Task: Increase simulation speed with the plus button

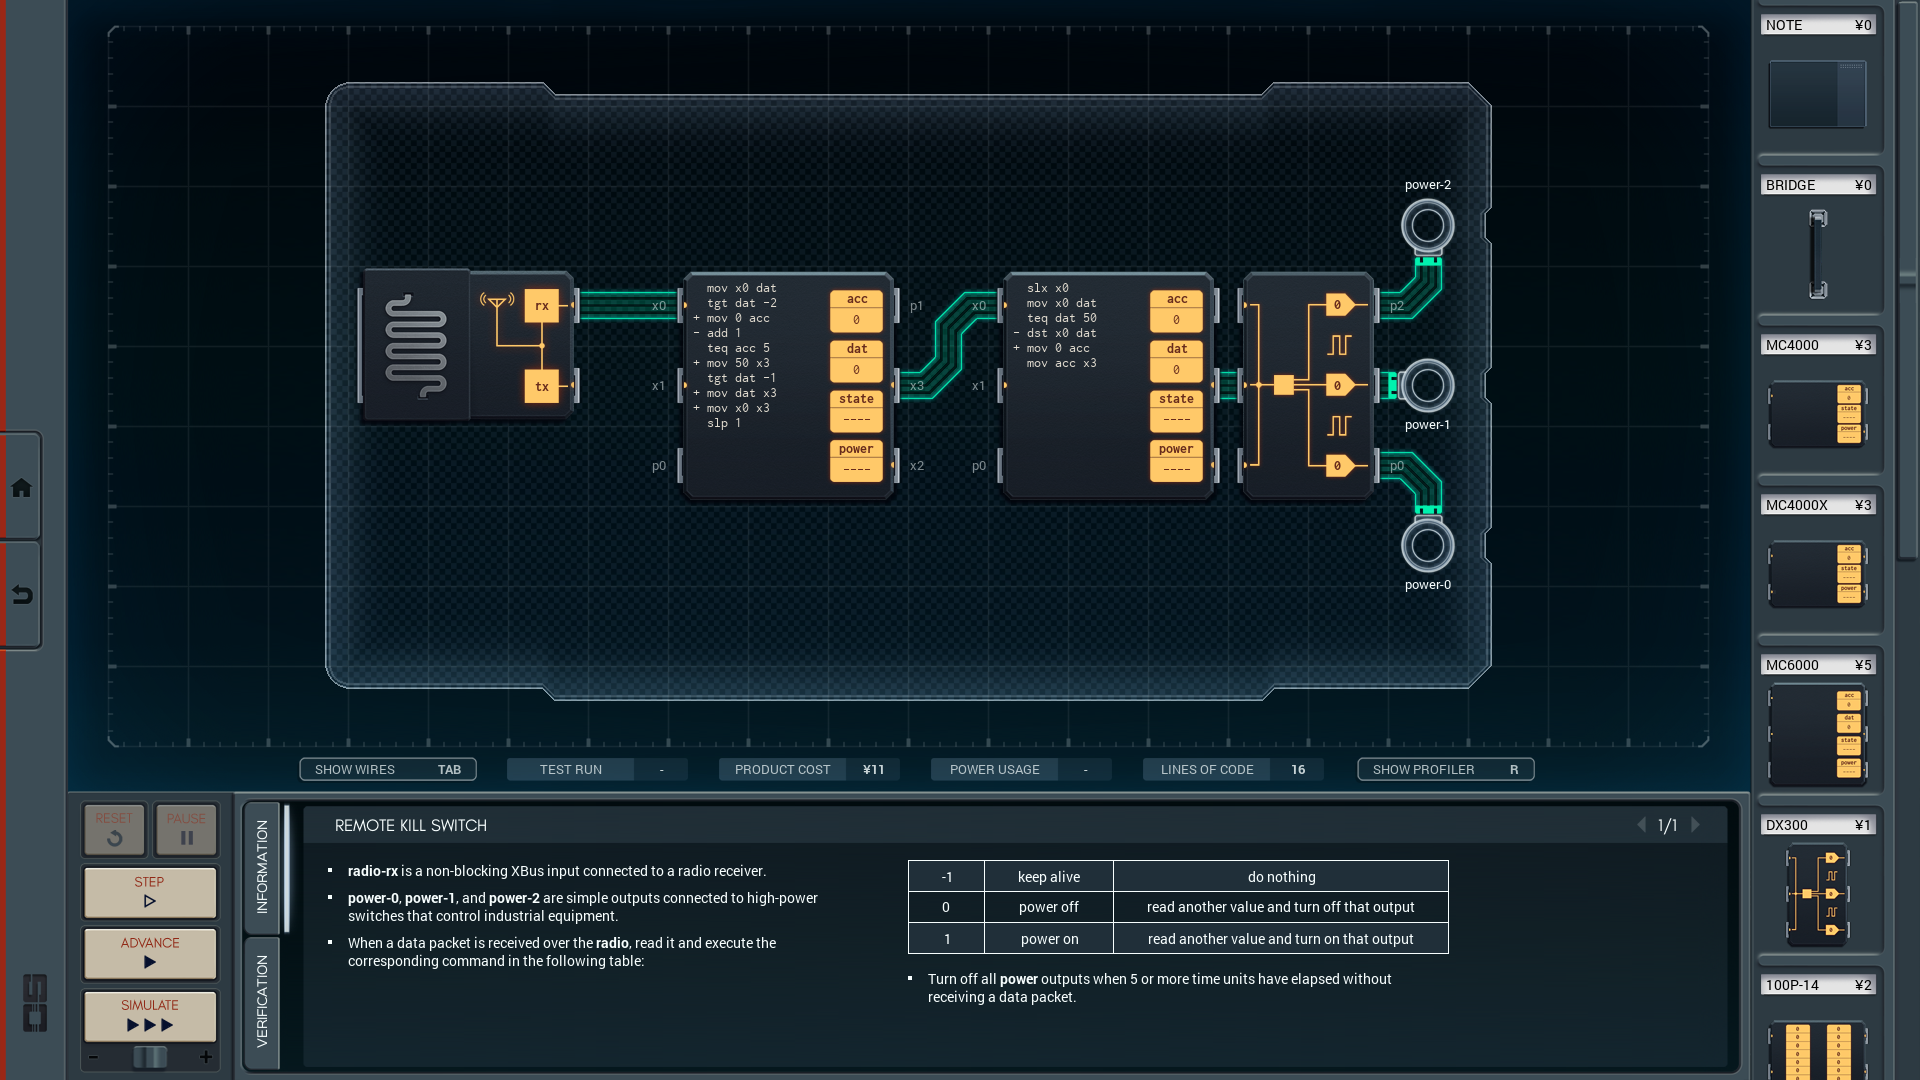Action: pos(206,1057)
